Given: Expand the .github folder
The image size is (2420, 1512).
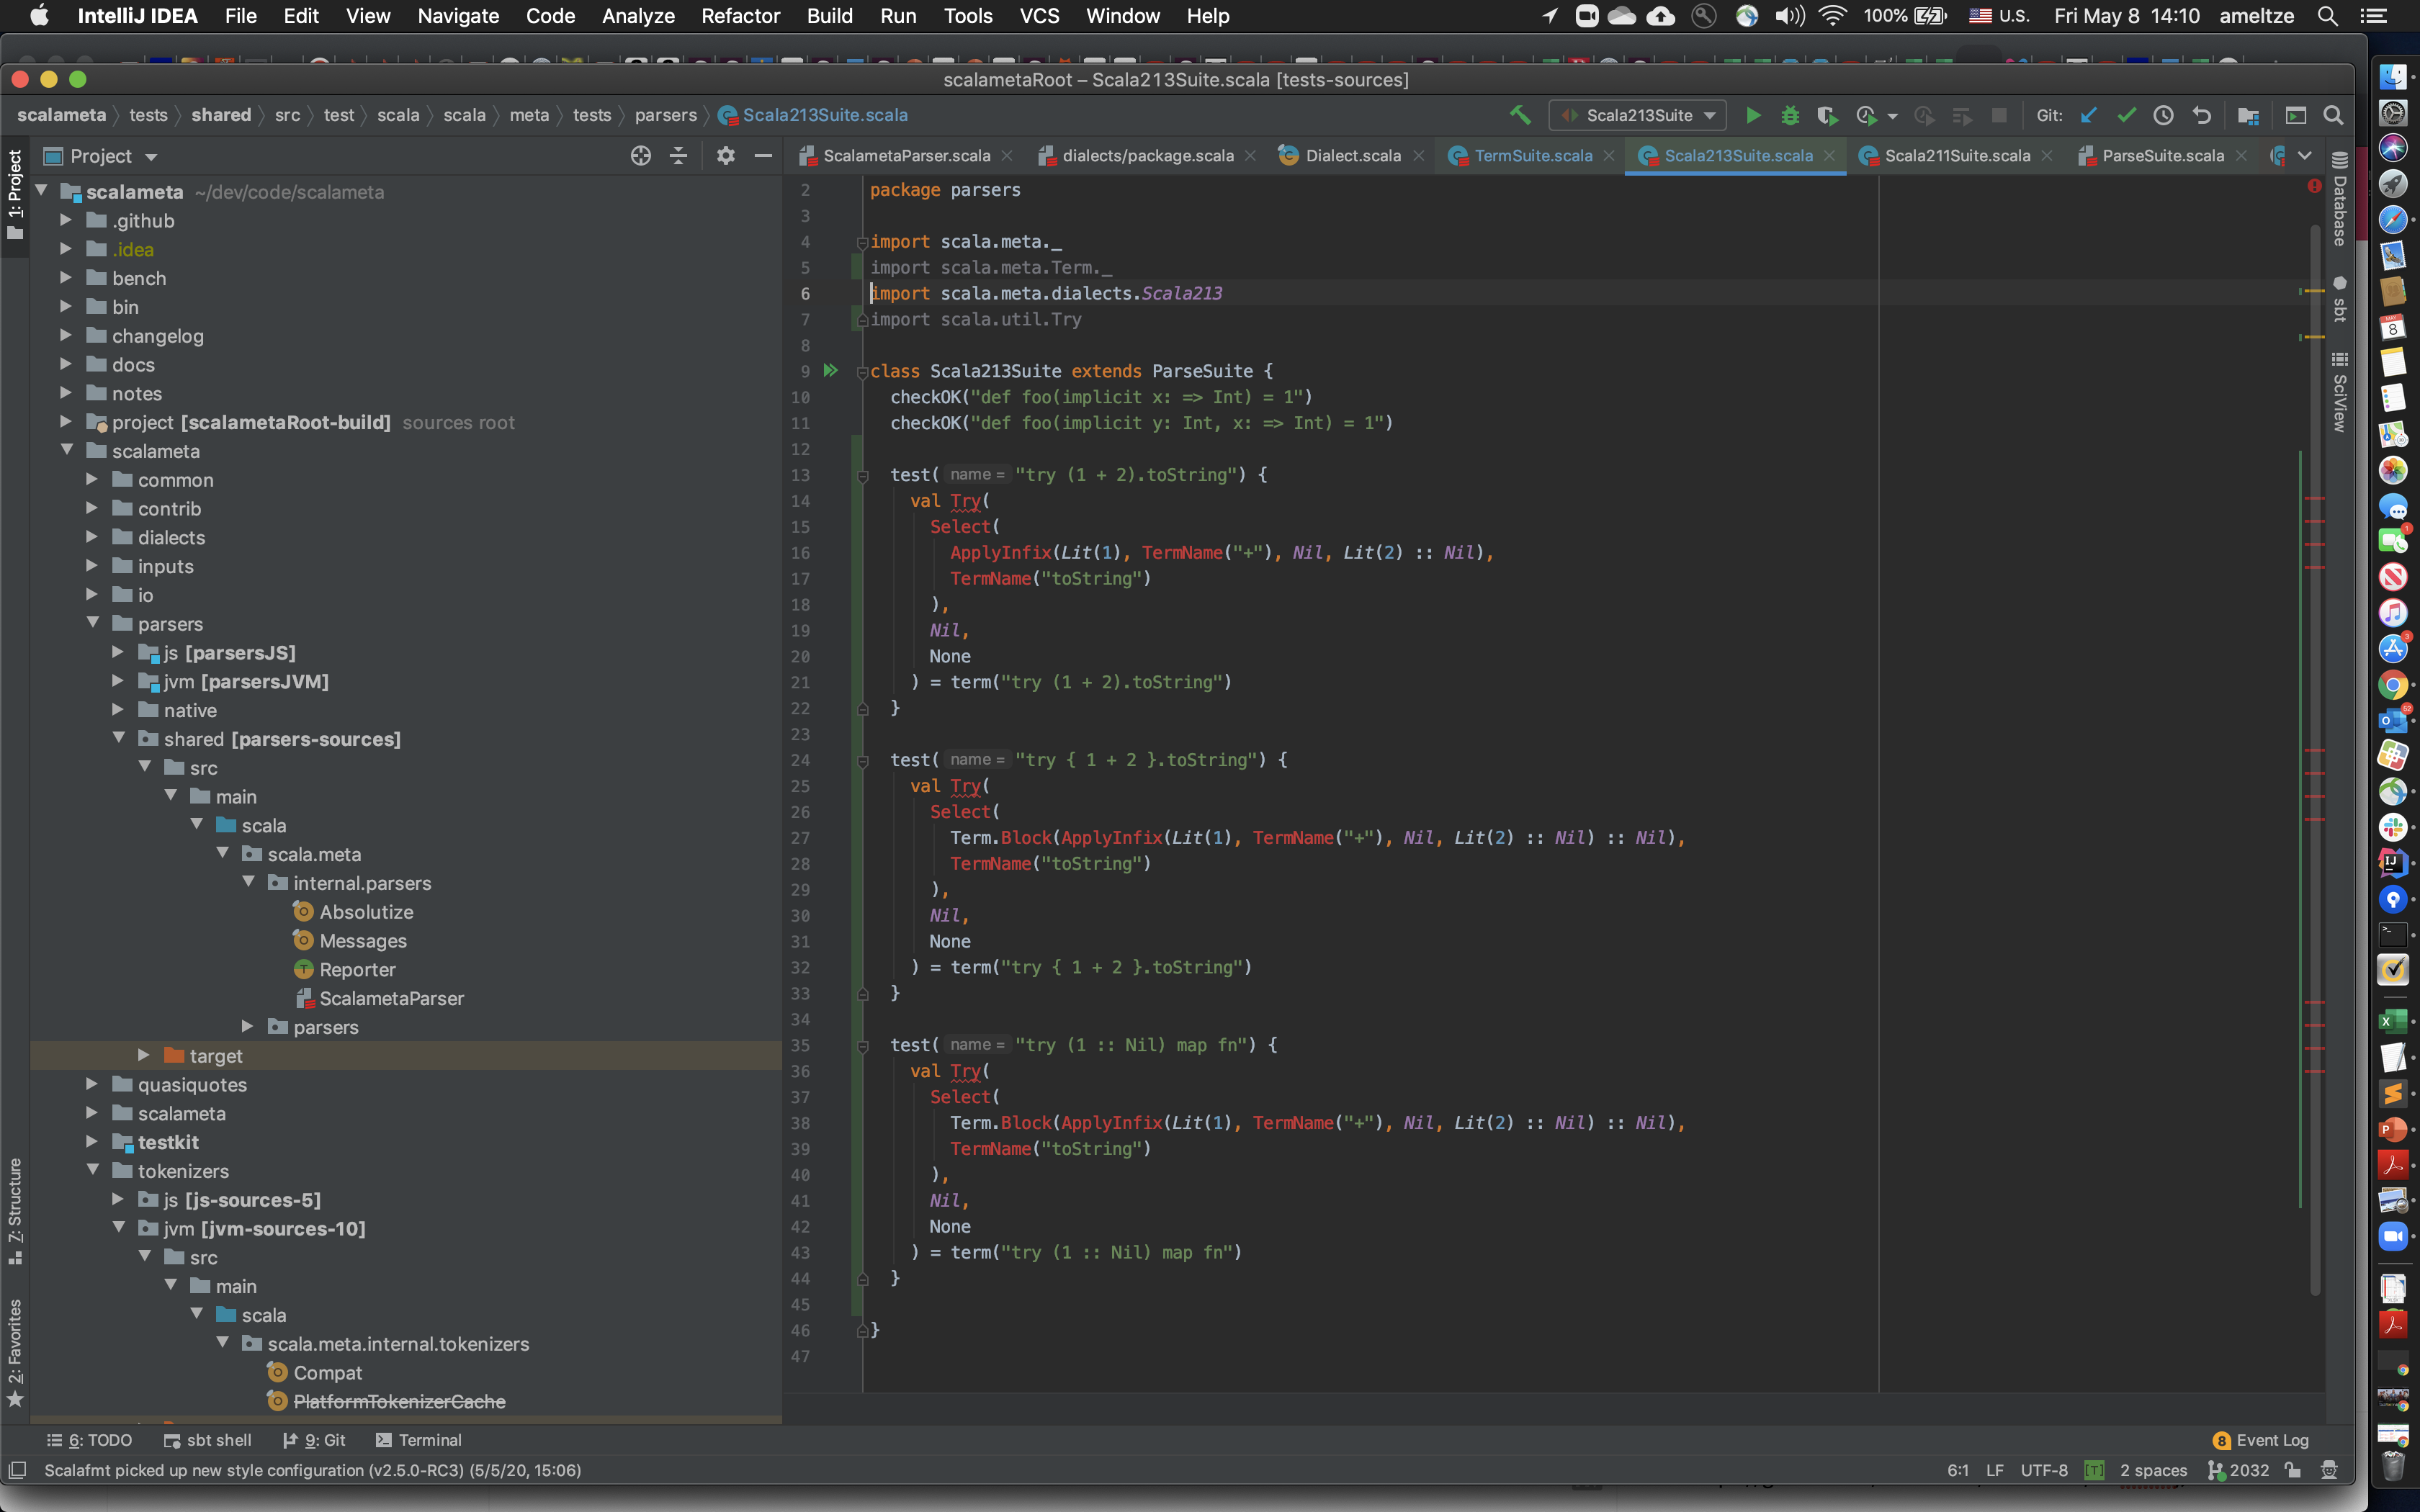Looking at the screenshot, I should click(x=65, y=220).
